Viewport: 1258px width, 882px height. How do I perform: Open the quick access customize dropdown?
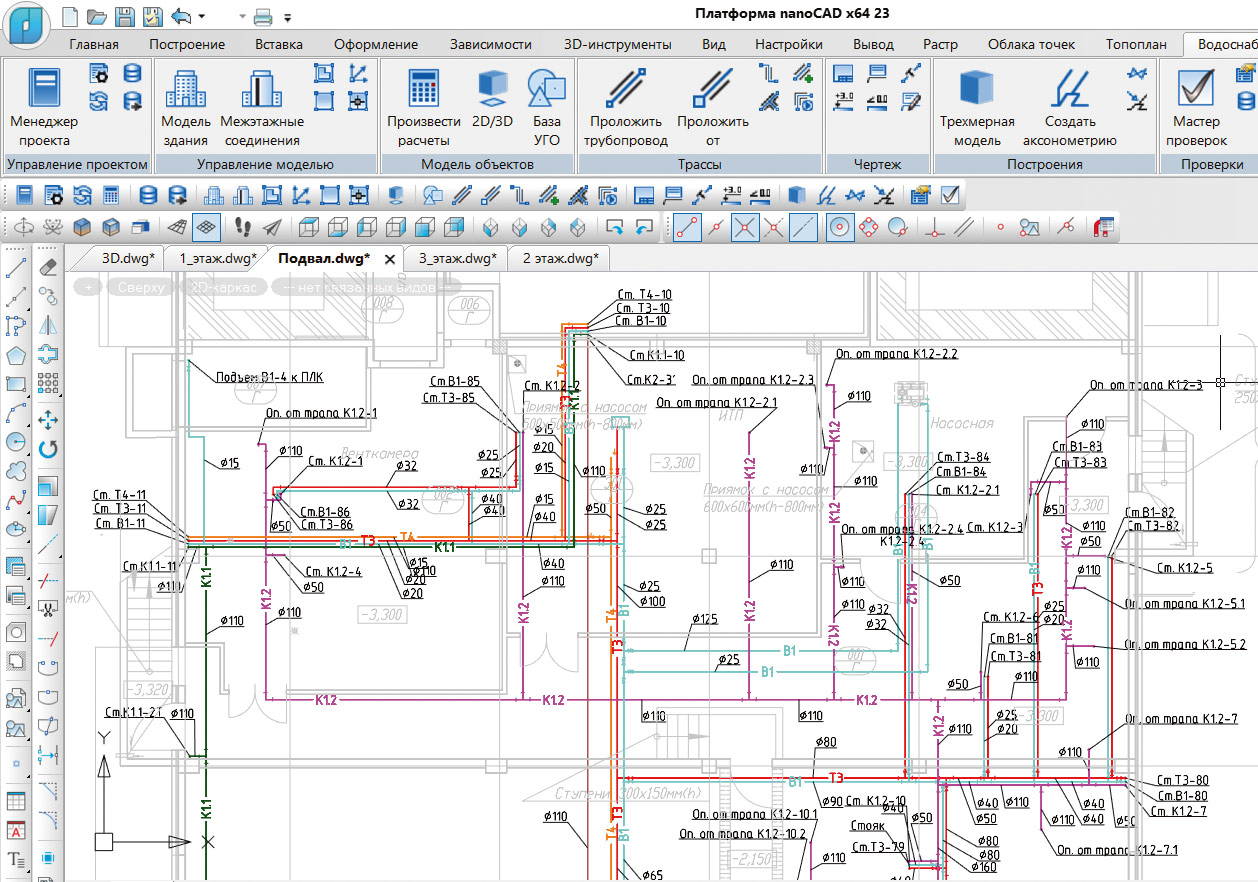(x=288, y=17)
